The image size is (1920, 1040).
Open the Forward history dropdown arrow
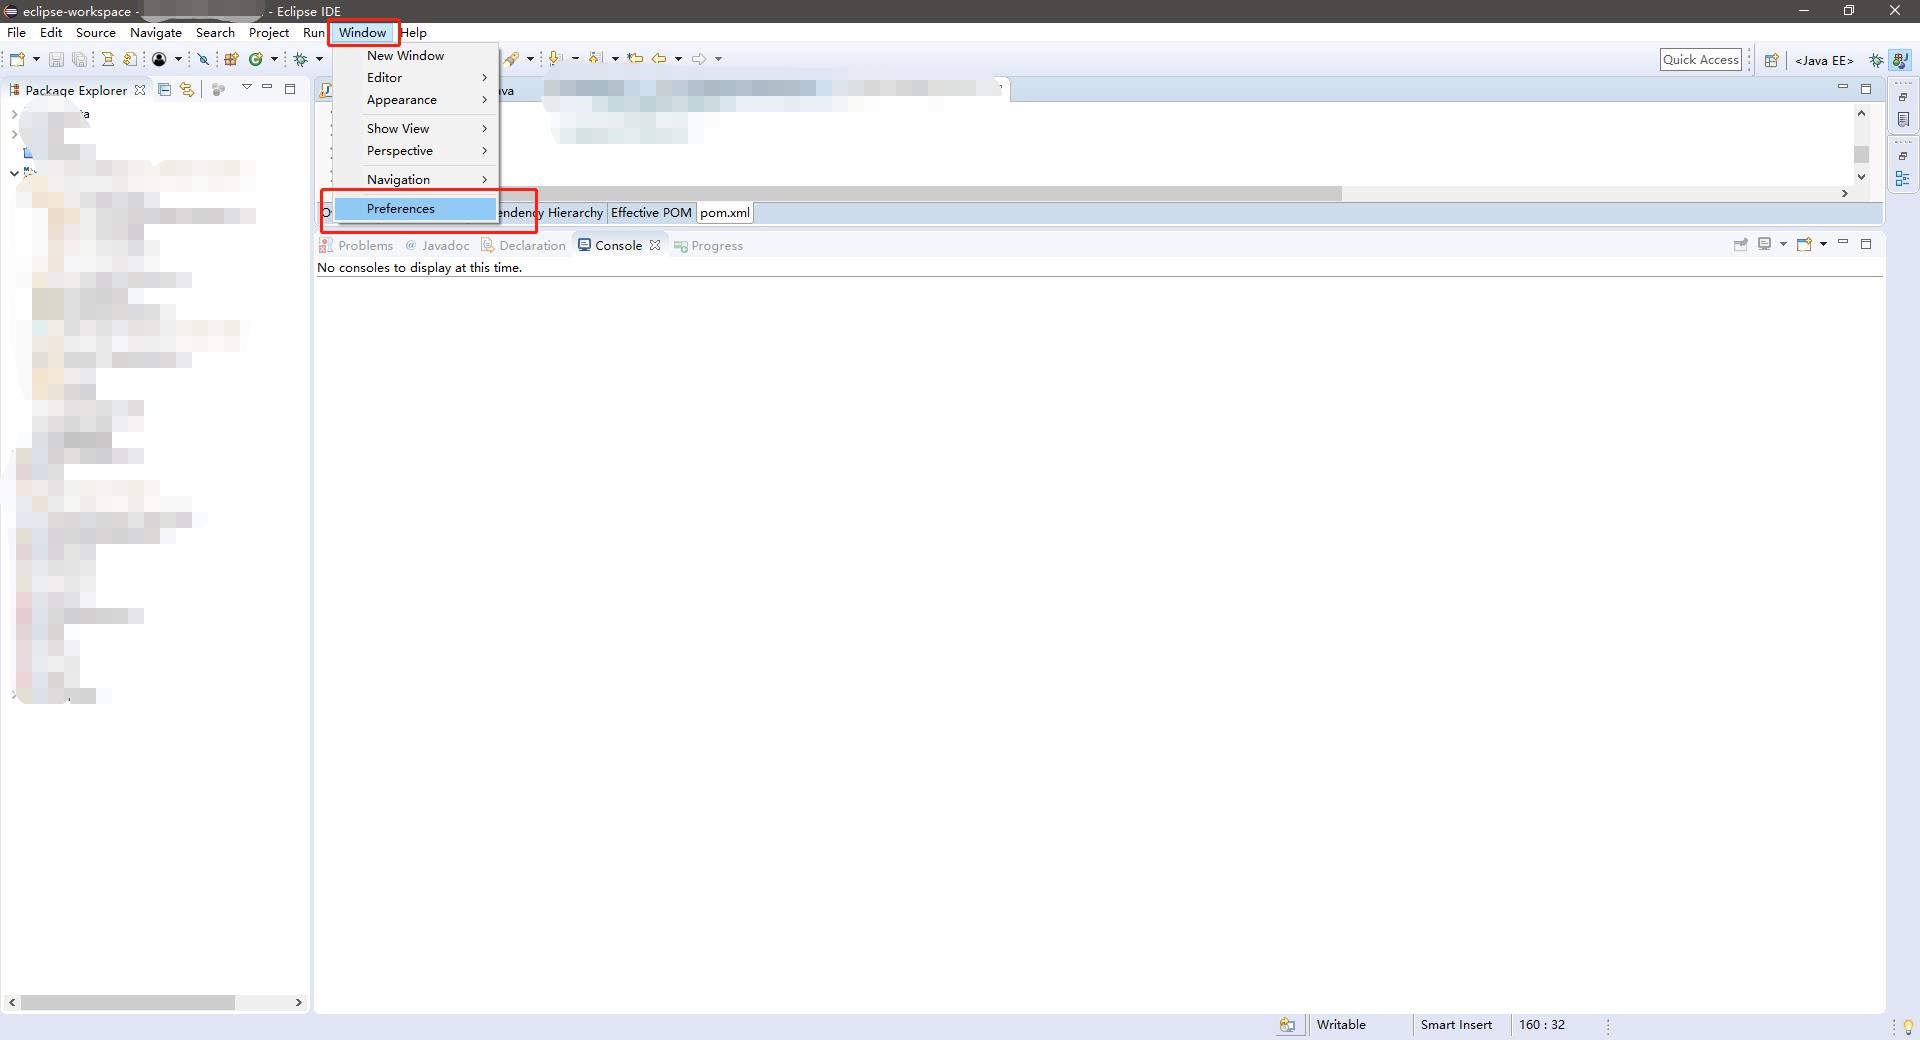[x=718, y=58]
